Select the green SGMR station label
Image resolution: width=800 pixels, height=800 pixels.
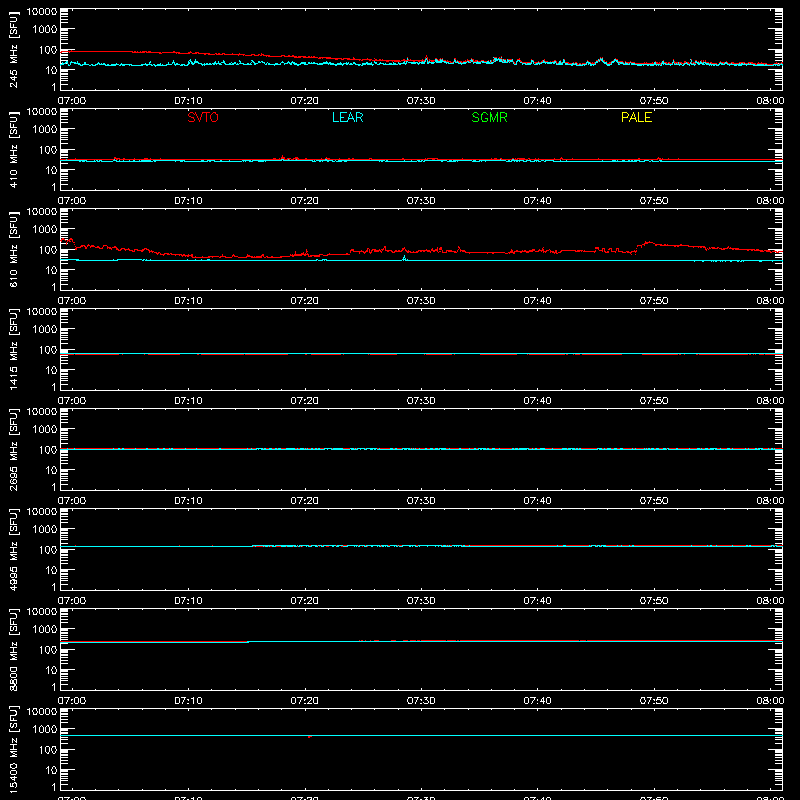pos(489,117)
